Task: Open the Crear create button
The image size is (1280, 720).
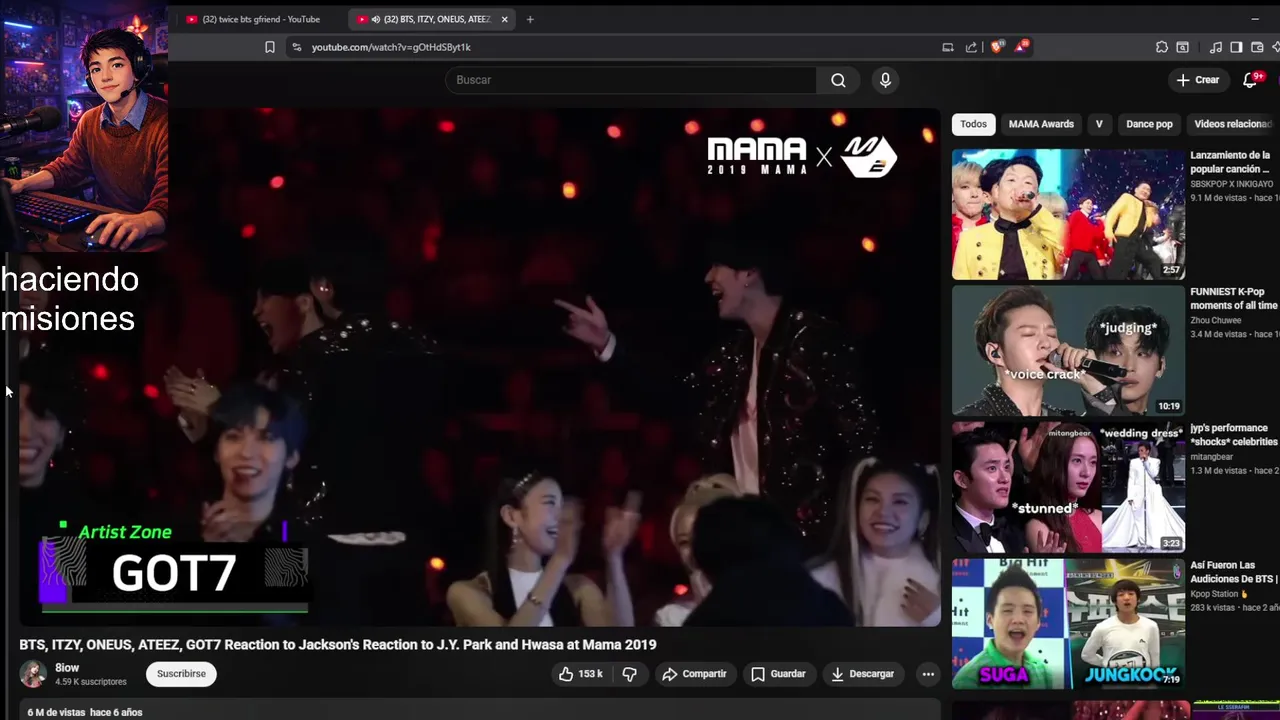Action: [1198, 80]
